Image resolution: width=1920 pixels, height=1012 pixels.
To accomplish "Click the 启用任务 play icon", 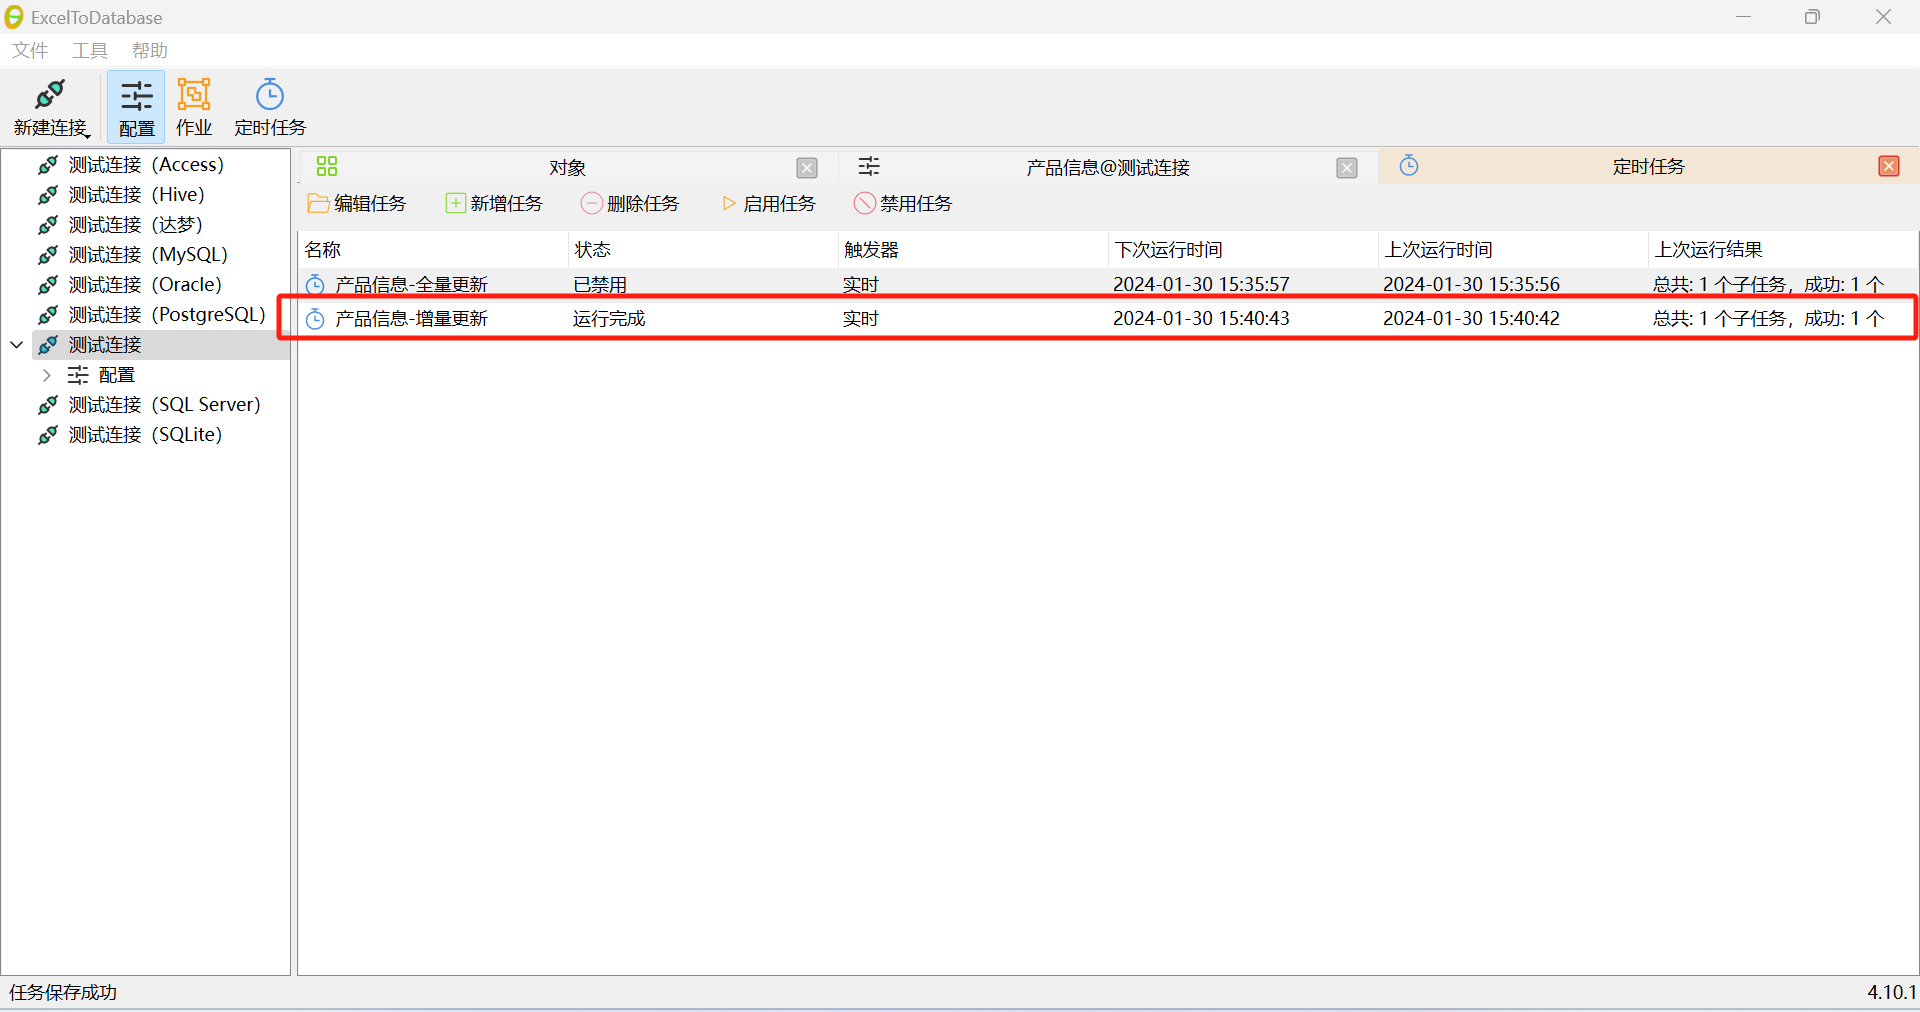I will [727, 203].
